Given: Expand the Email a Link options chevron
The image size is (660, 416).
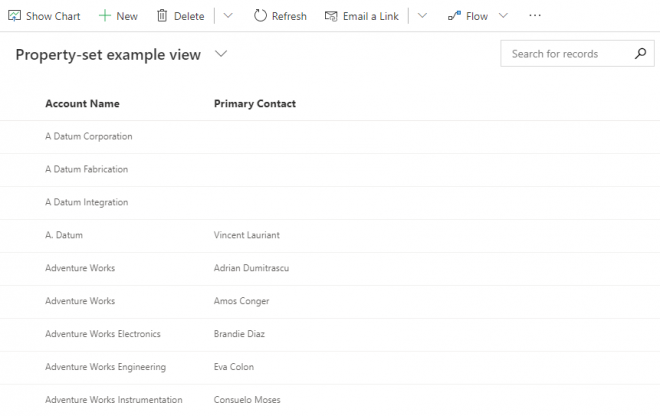Looking at the screenshot, I should tap(422, 16).
